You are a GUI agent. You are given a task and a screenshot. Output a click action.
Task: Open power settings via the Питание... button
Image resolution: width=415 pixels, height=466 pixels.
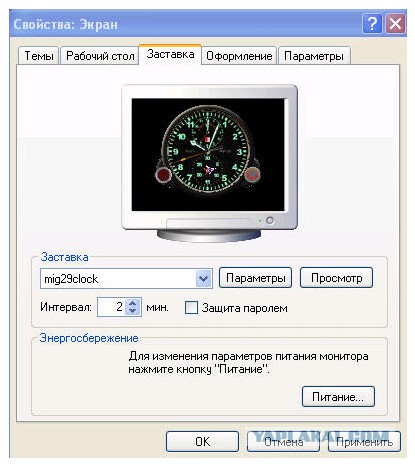(338, 397)
